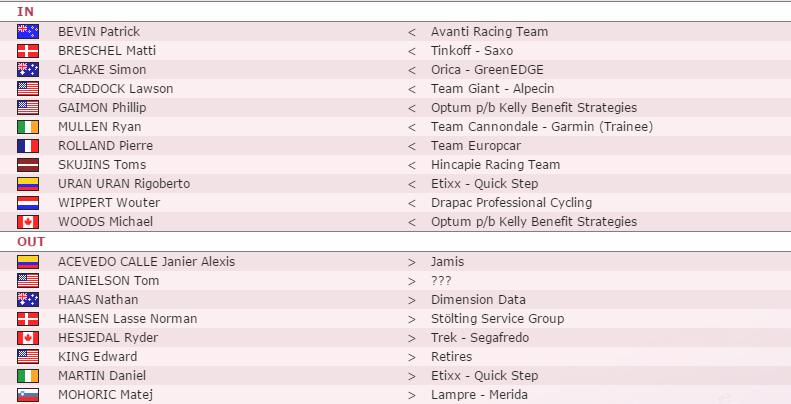Open rider URAN URAN Rigoberto

point(124,184)
